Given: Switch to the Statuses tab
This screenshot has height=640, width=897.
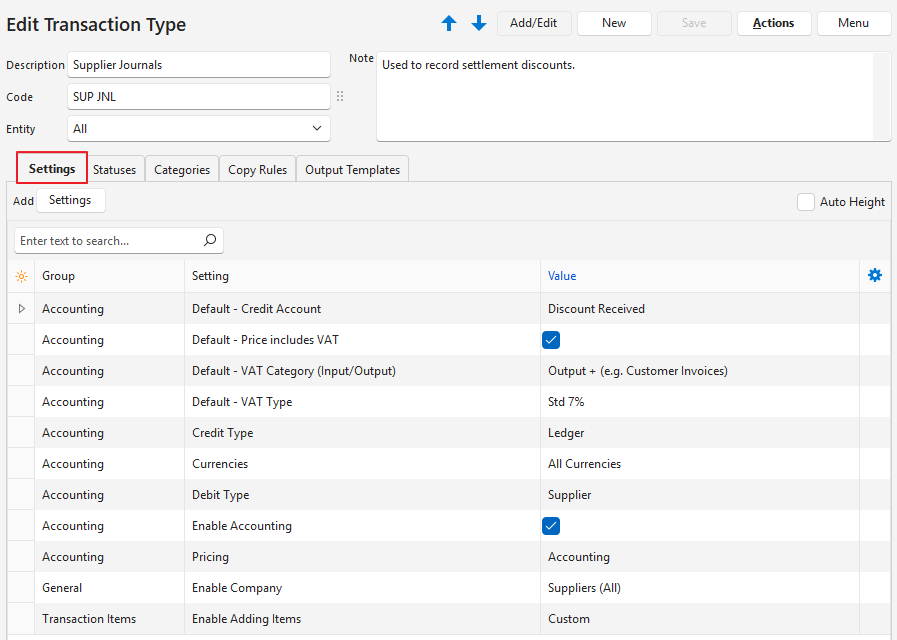Looking at the screenshot, I should pyautogui.click(x=115, y=170).
